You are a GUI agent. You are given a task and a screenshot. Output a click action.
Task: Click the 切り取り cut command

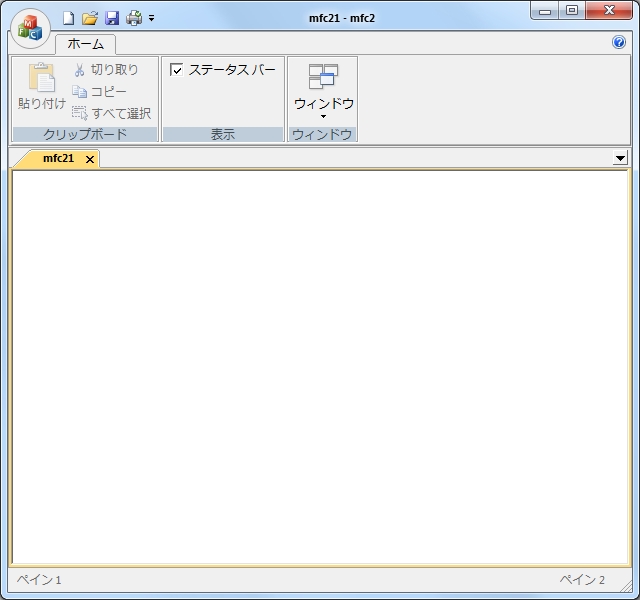coord(106,70)
